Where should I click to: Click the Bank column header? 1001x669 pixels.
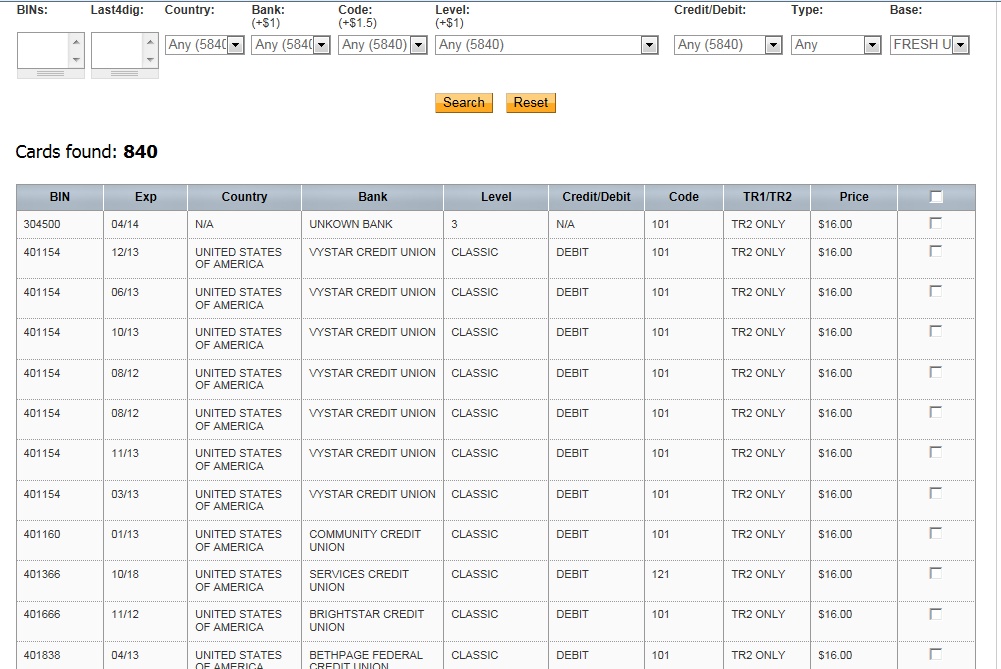coord(373,197)
